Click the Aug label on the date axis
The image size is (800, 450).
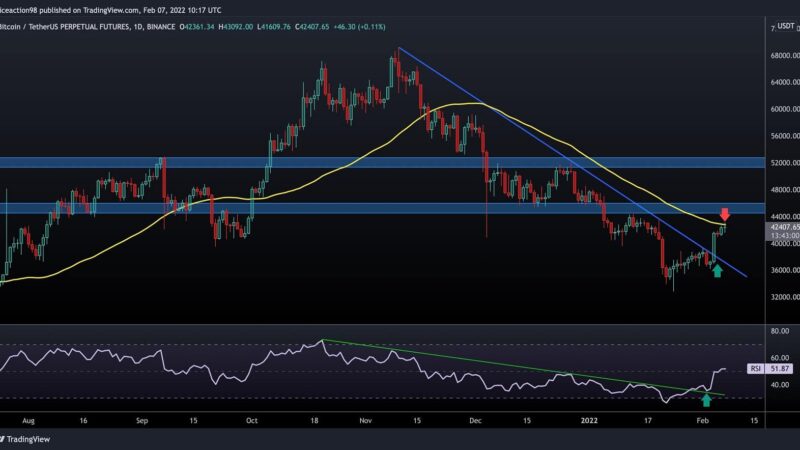click(29, 421)
